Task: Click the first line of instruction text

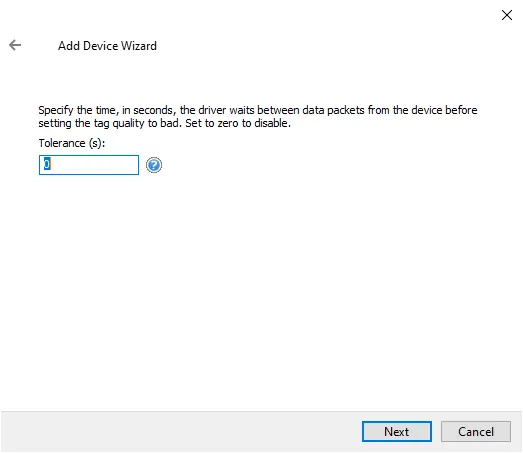Action: [257, 110]
